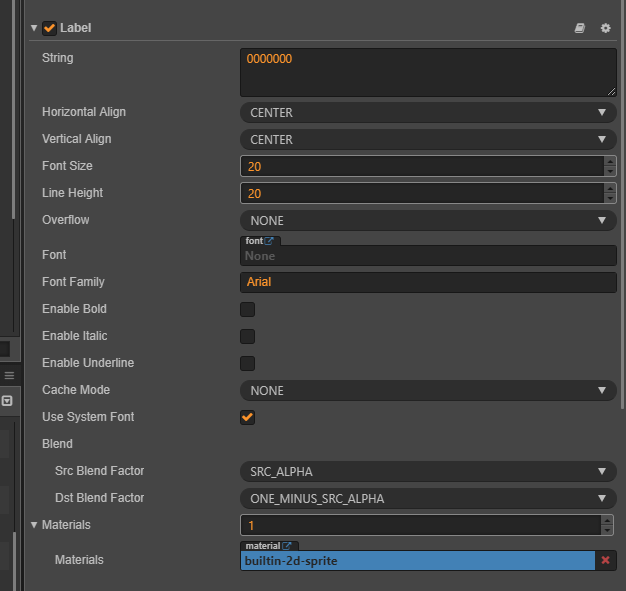The height and width of the screenshot is (591, 626).
Task: Remove builtin-2d-sprite material with red X
Action: [605, 561]
